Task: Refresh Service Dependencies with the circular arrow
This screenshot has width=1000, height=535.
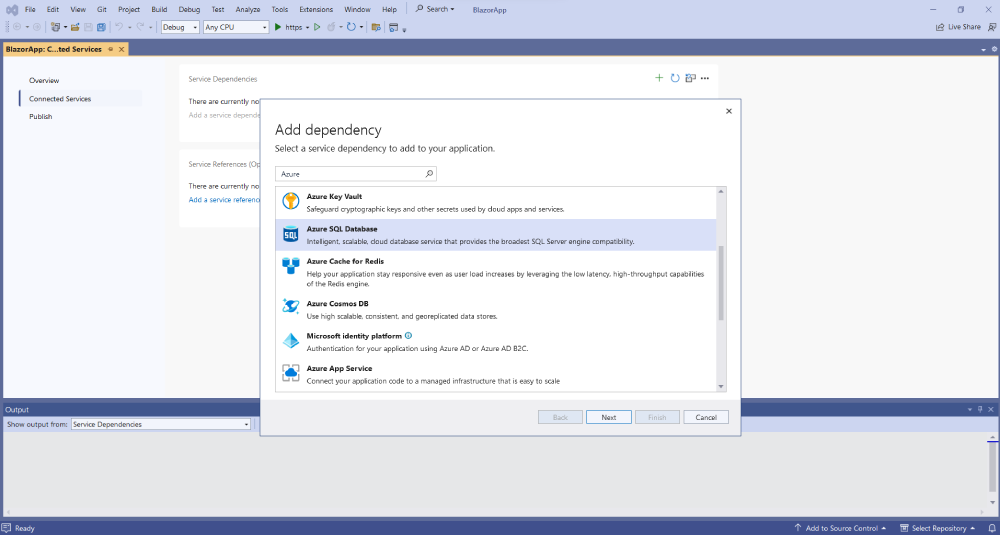Action: pyautogui.click(x=675, y=78)
